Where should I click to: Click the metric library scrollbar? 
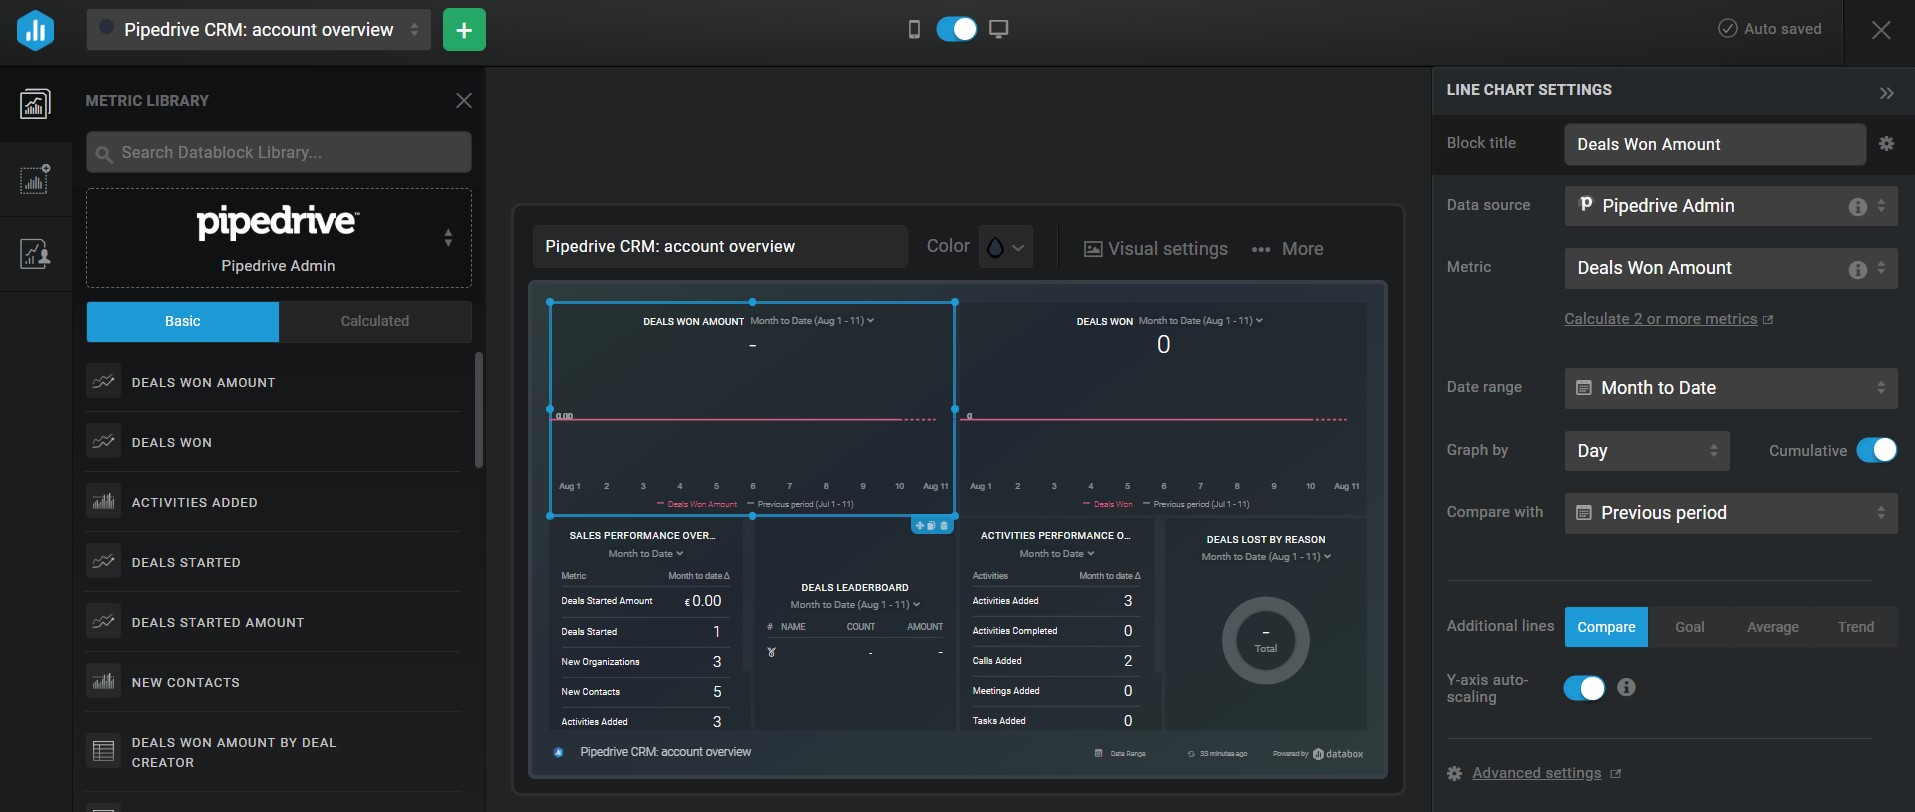479,410
